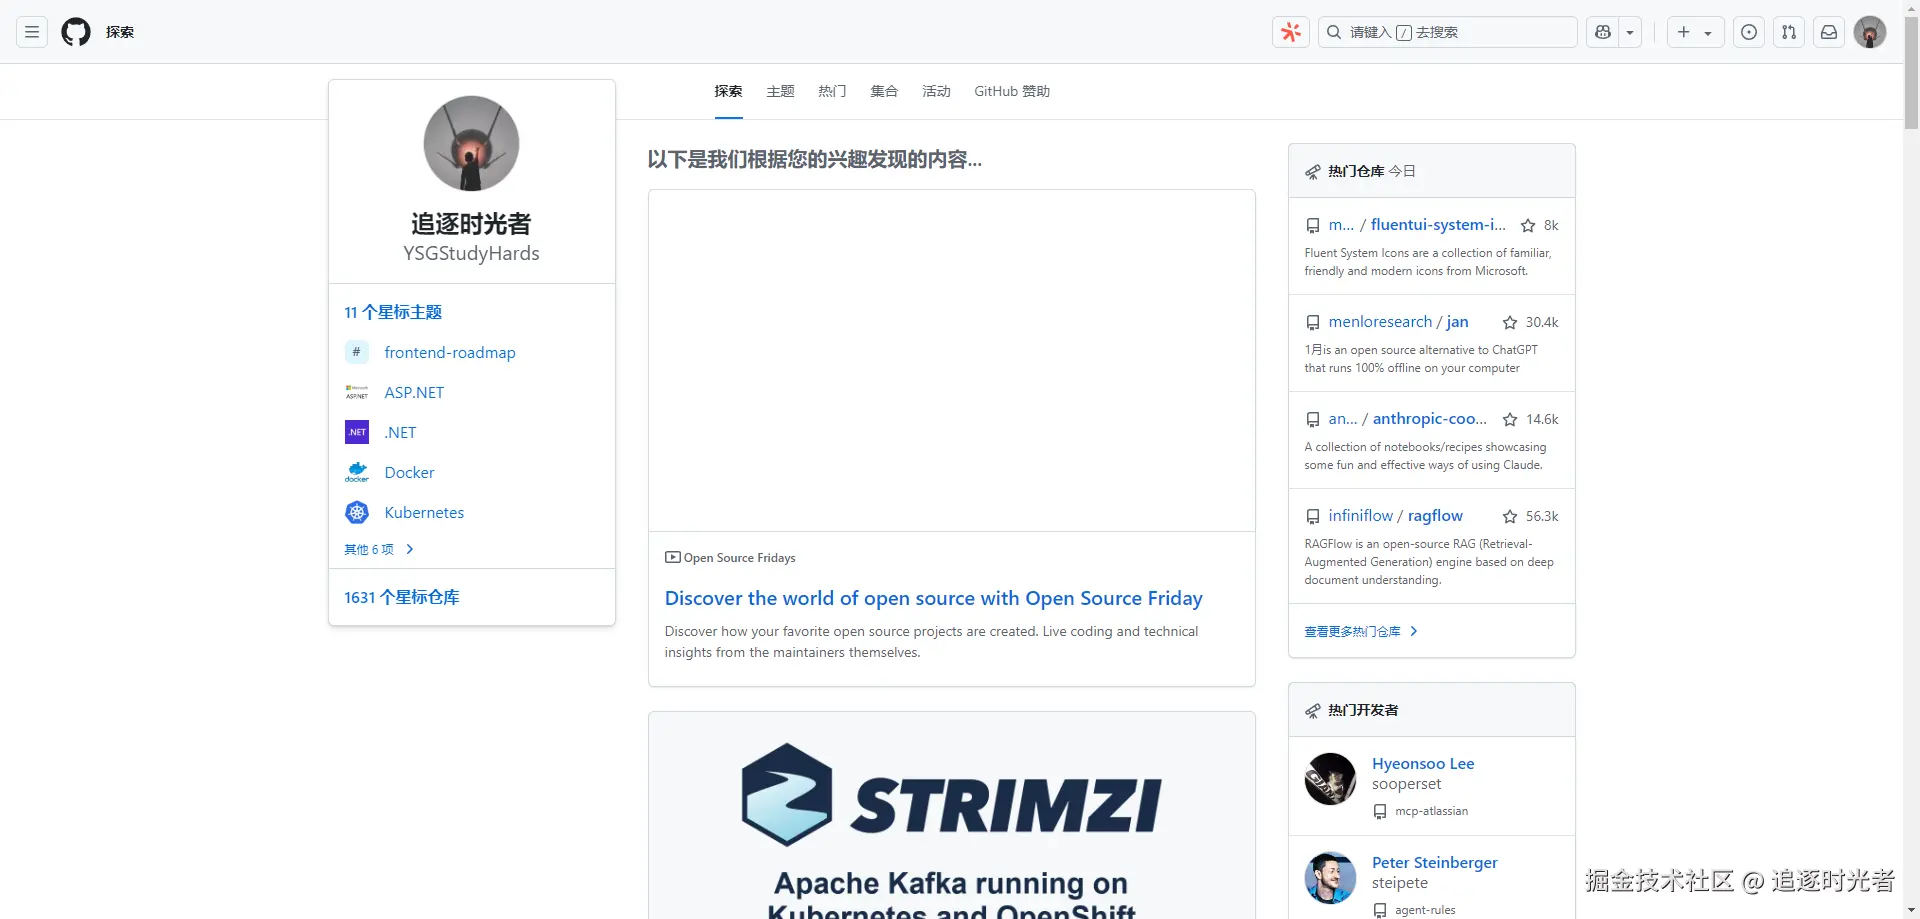Switch to the 活动 tab
Viewport: 1920px width, 919px height.
click(x=936, y=91)
